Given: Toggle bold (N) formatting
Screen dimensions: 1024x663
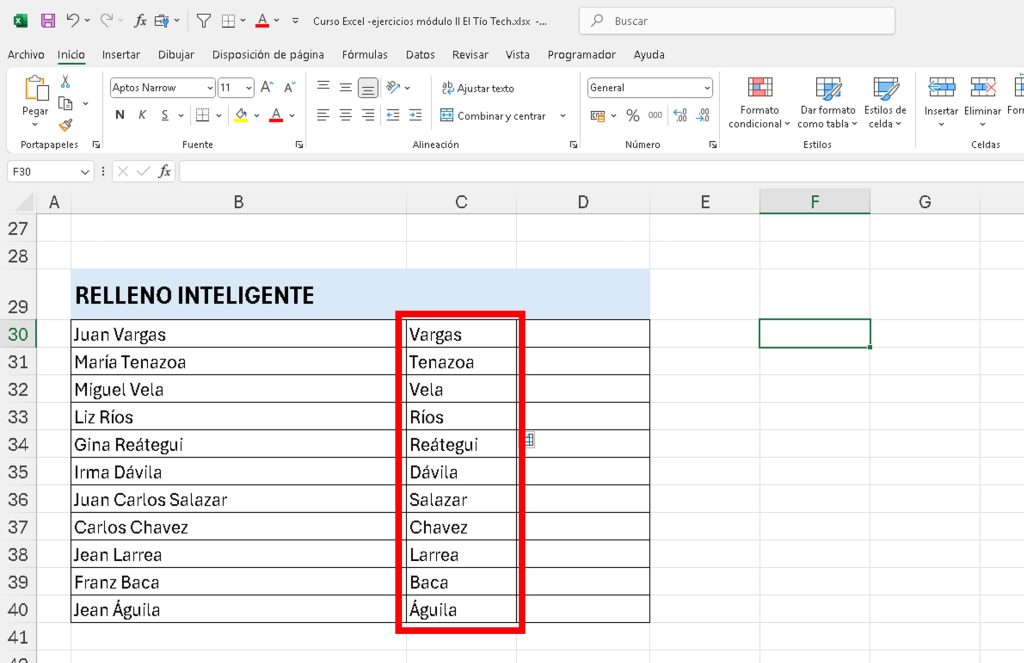Looking at the screenshot, I should (x=120, y=115).
